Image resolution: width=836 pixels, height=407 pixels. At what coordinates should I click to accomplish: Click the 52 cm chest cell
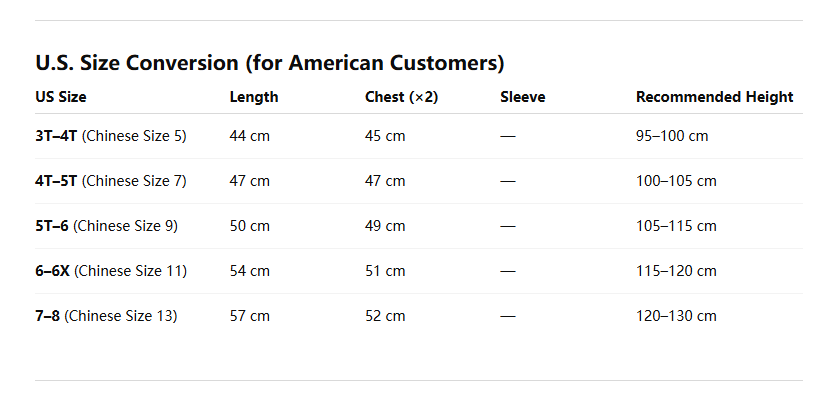click(x=385, y=316)
